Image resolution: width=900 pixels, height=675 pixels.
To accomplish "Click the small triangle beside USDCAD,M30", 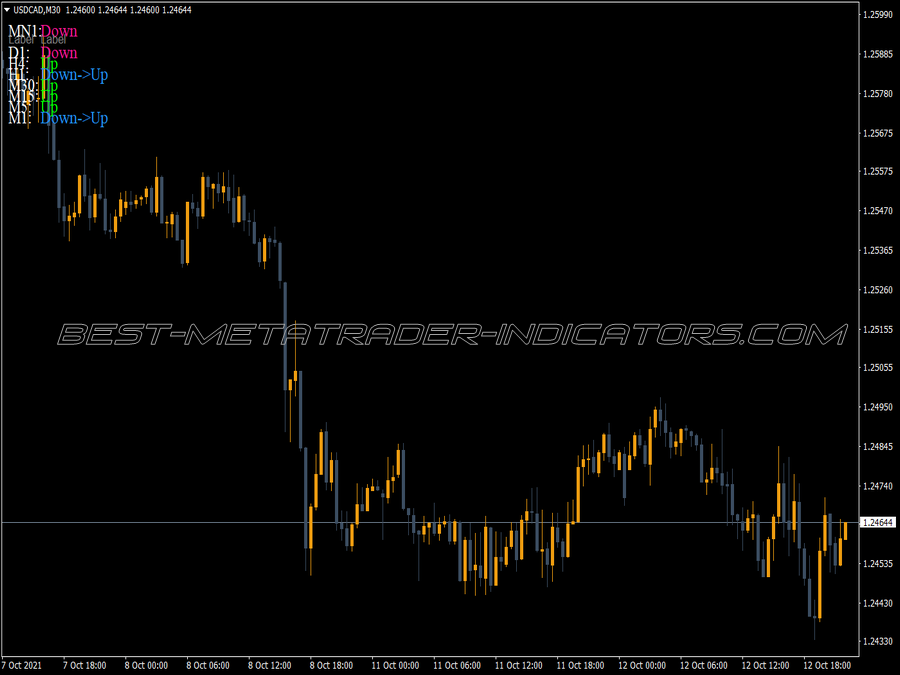I will (7, 10).
